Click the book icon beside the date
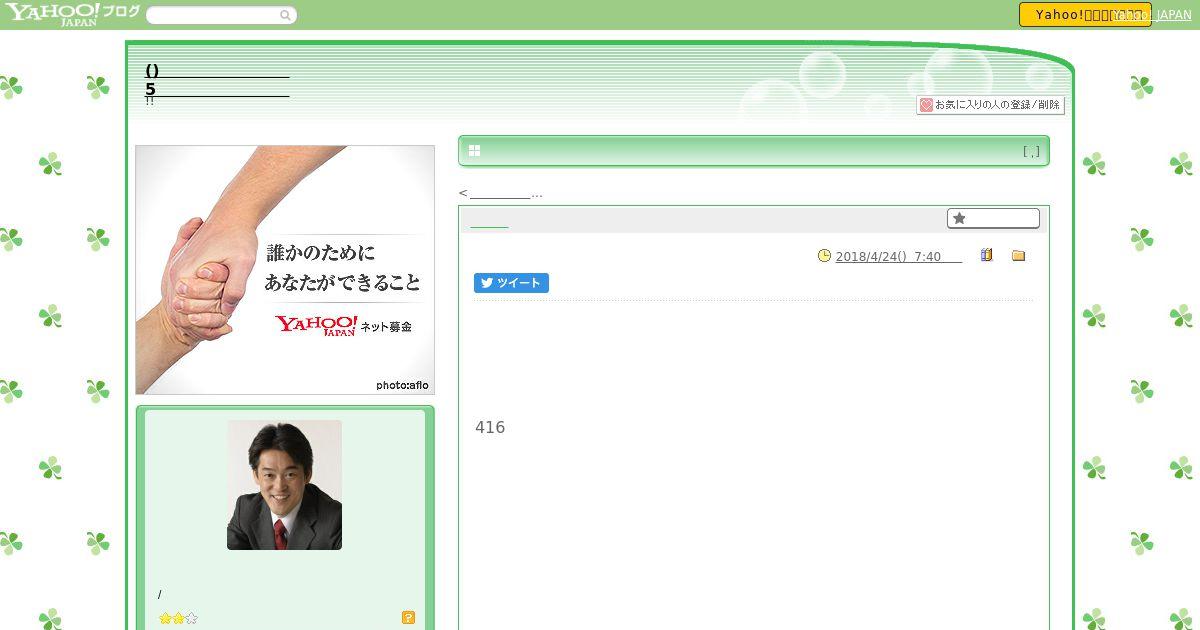Viewport: 1200px width, 630px height. [x=986, y=255]
